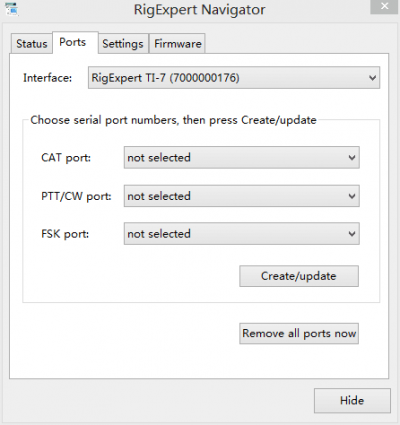This screenshot has height=425, width=400.
Task: Go to the Firmware tab
Action: click(177, 44)
